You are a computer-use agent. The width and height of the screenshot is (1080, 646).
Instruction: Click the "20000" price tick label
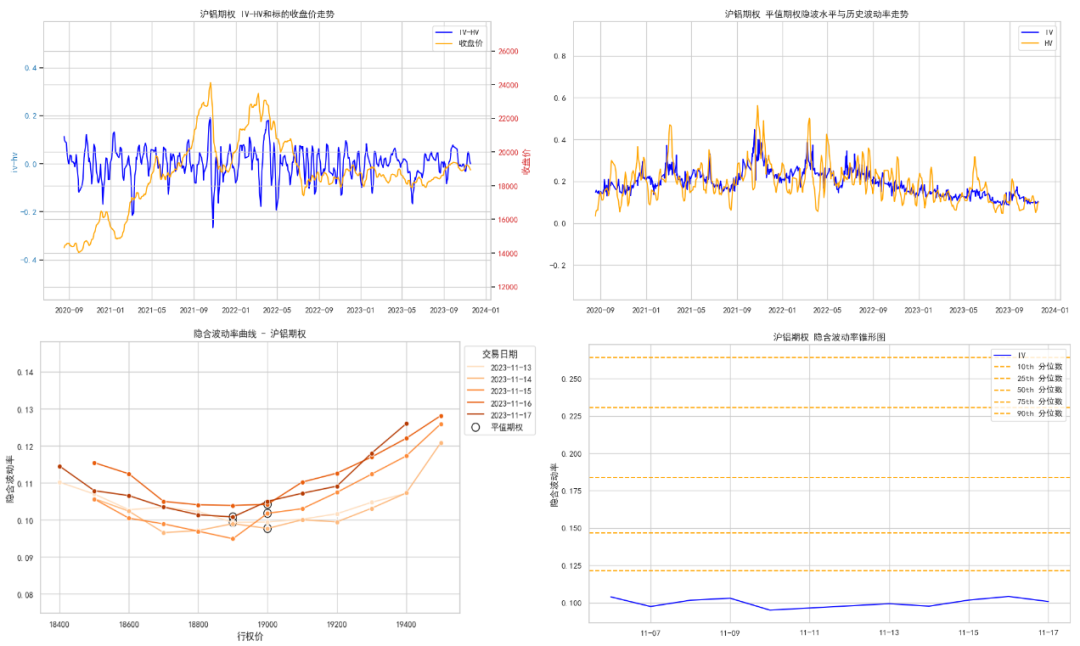point(508,153)
